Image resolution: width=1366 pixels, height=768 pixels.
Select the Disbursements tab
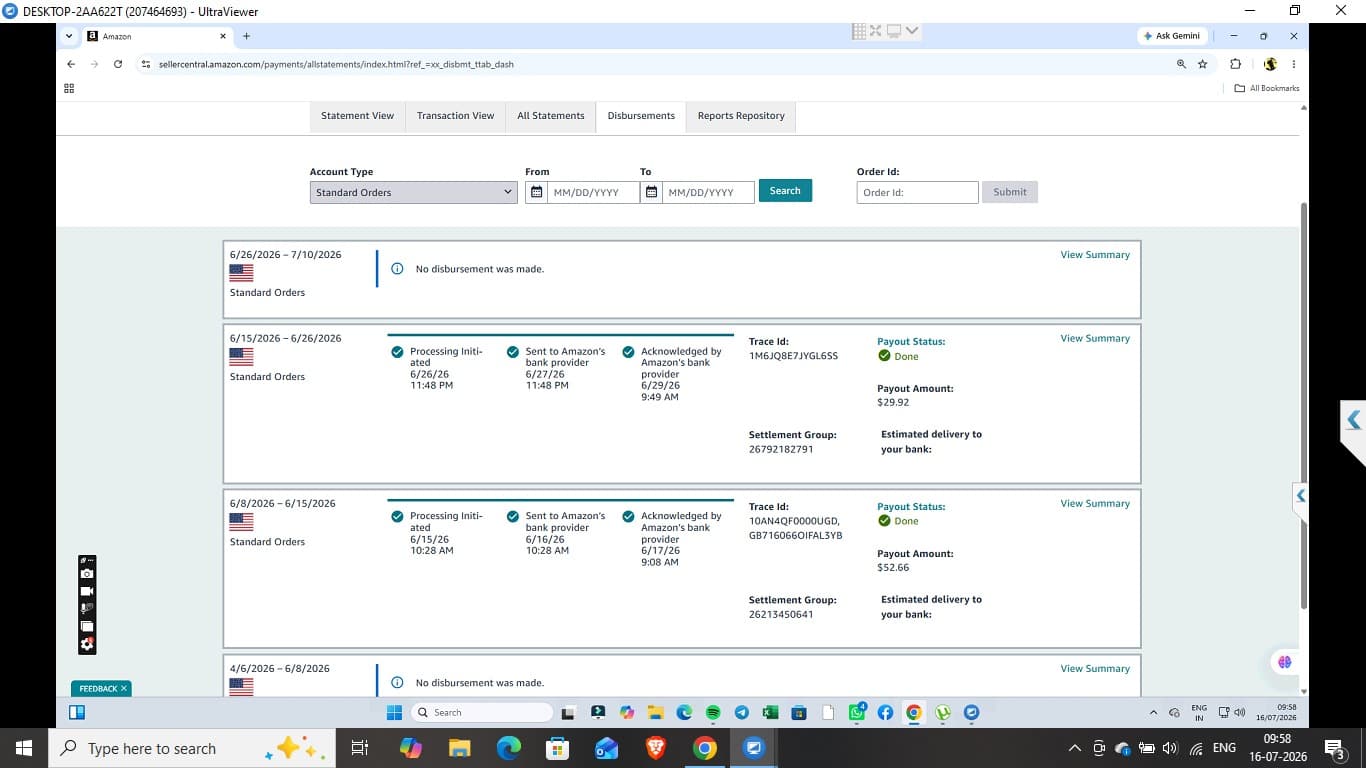pos(641,116)
